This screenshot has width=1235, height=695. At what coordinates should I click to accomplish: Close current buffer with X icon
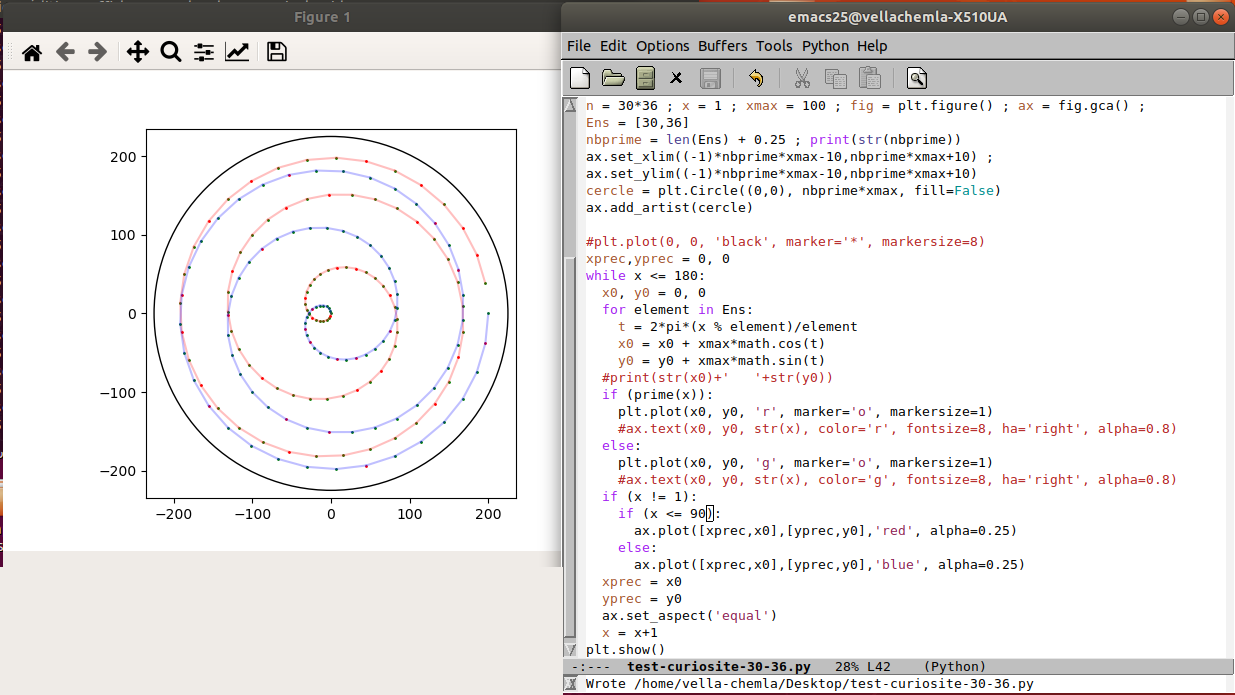[676, 78]
